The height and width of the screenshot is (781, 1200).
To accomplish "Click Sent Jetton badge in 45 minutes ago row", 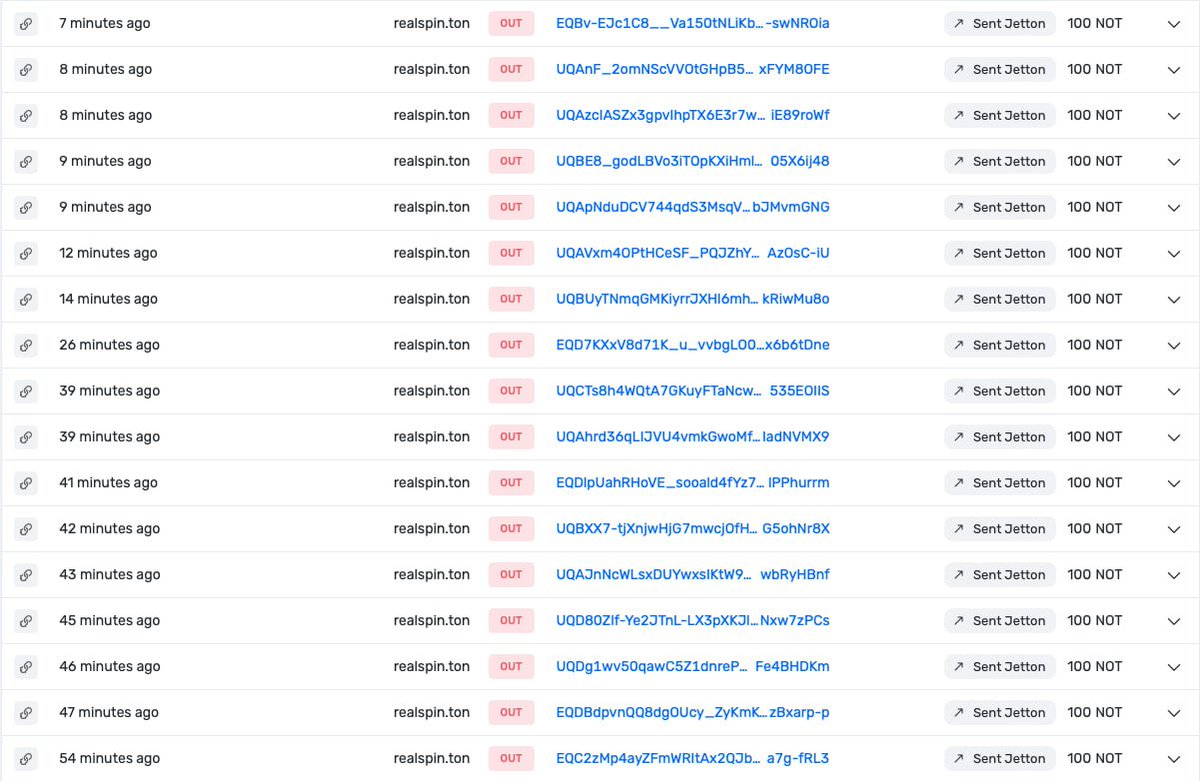I will [1000, 621].
